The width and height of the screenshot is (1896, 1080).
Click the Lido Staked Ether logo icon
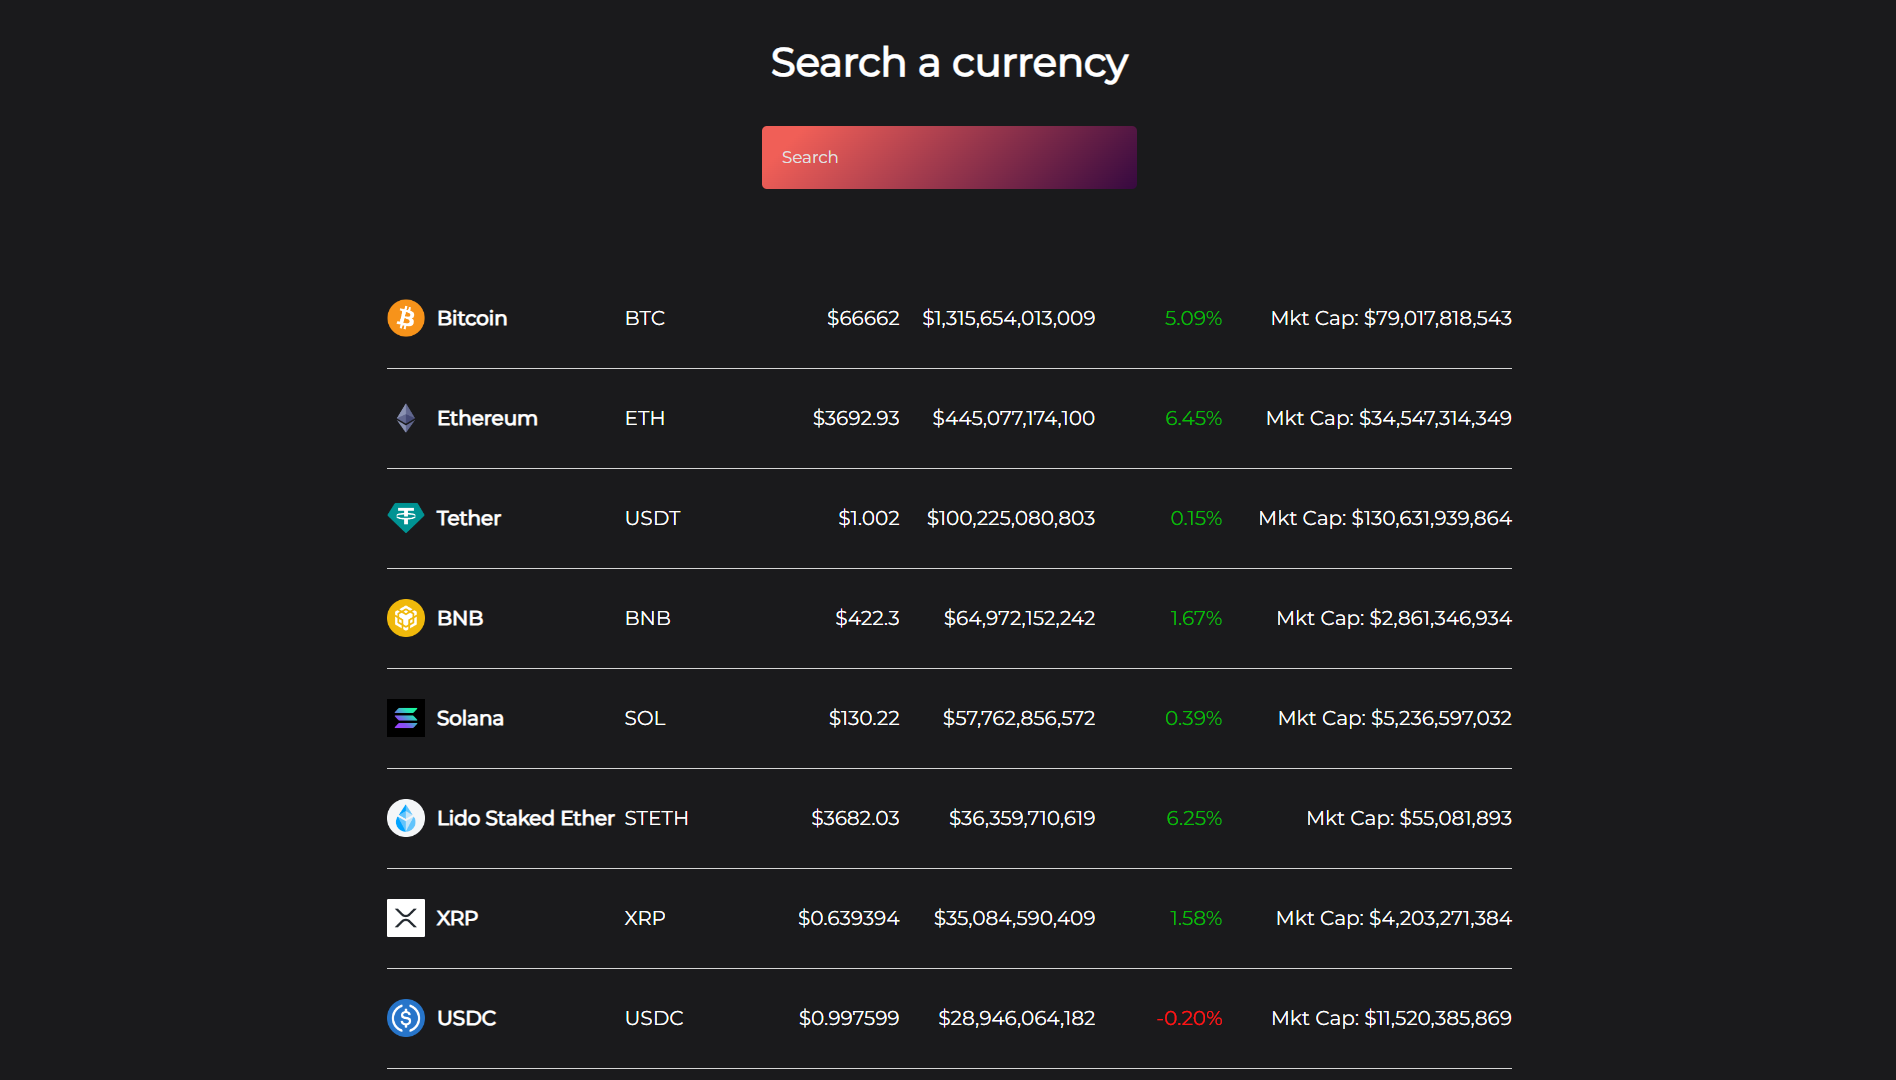(406, 818)
